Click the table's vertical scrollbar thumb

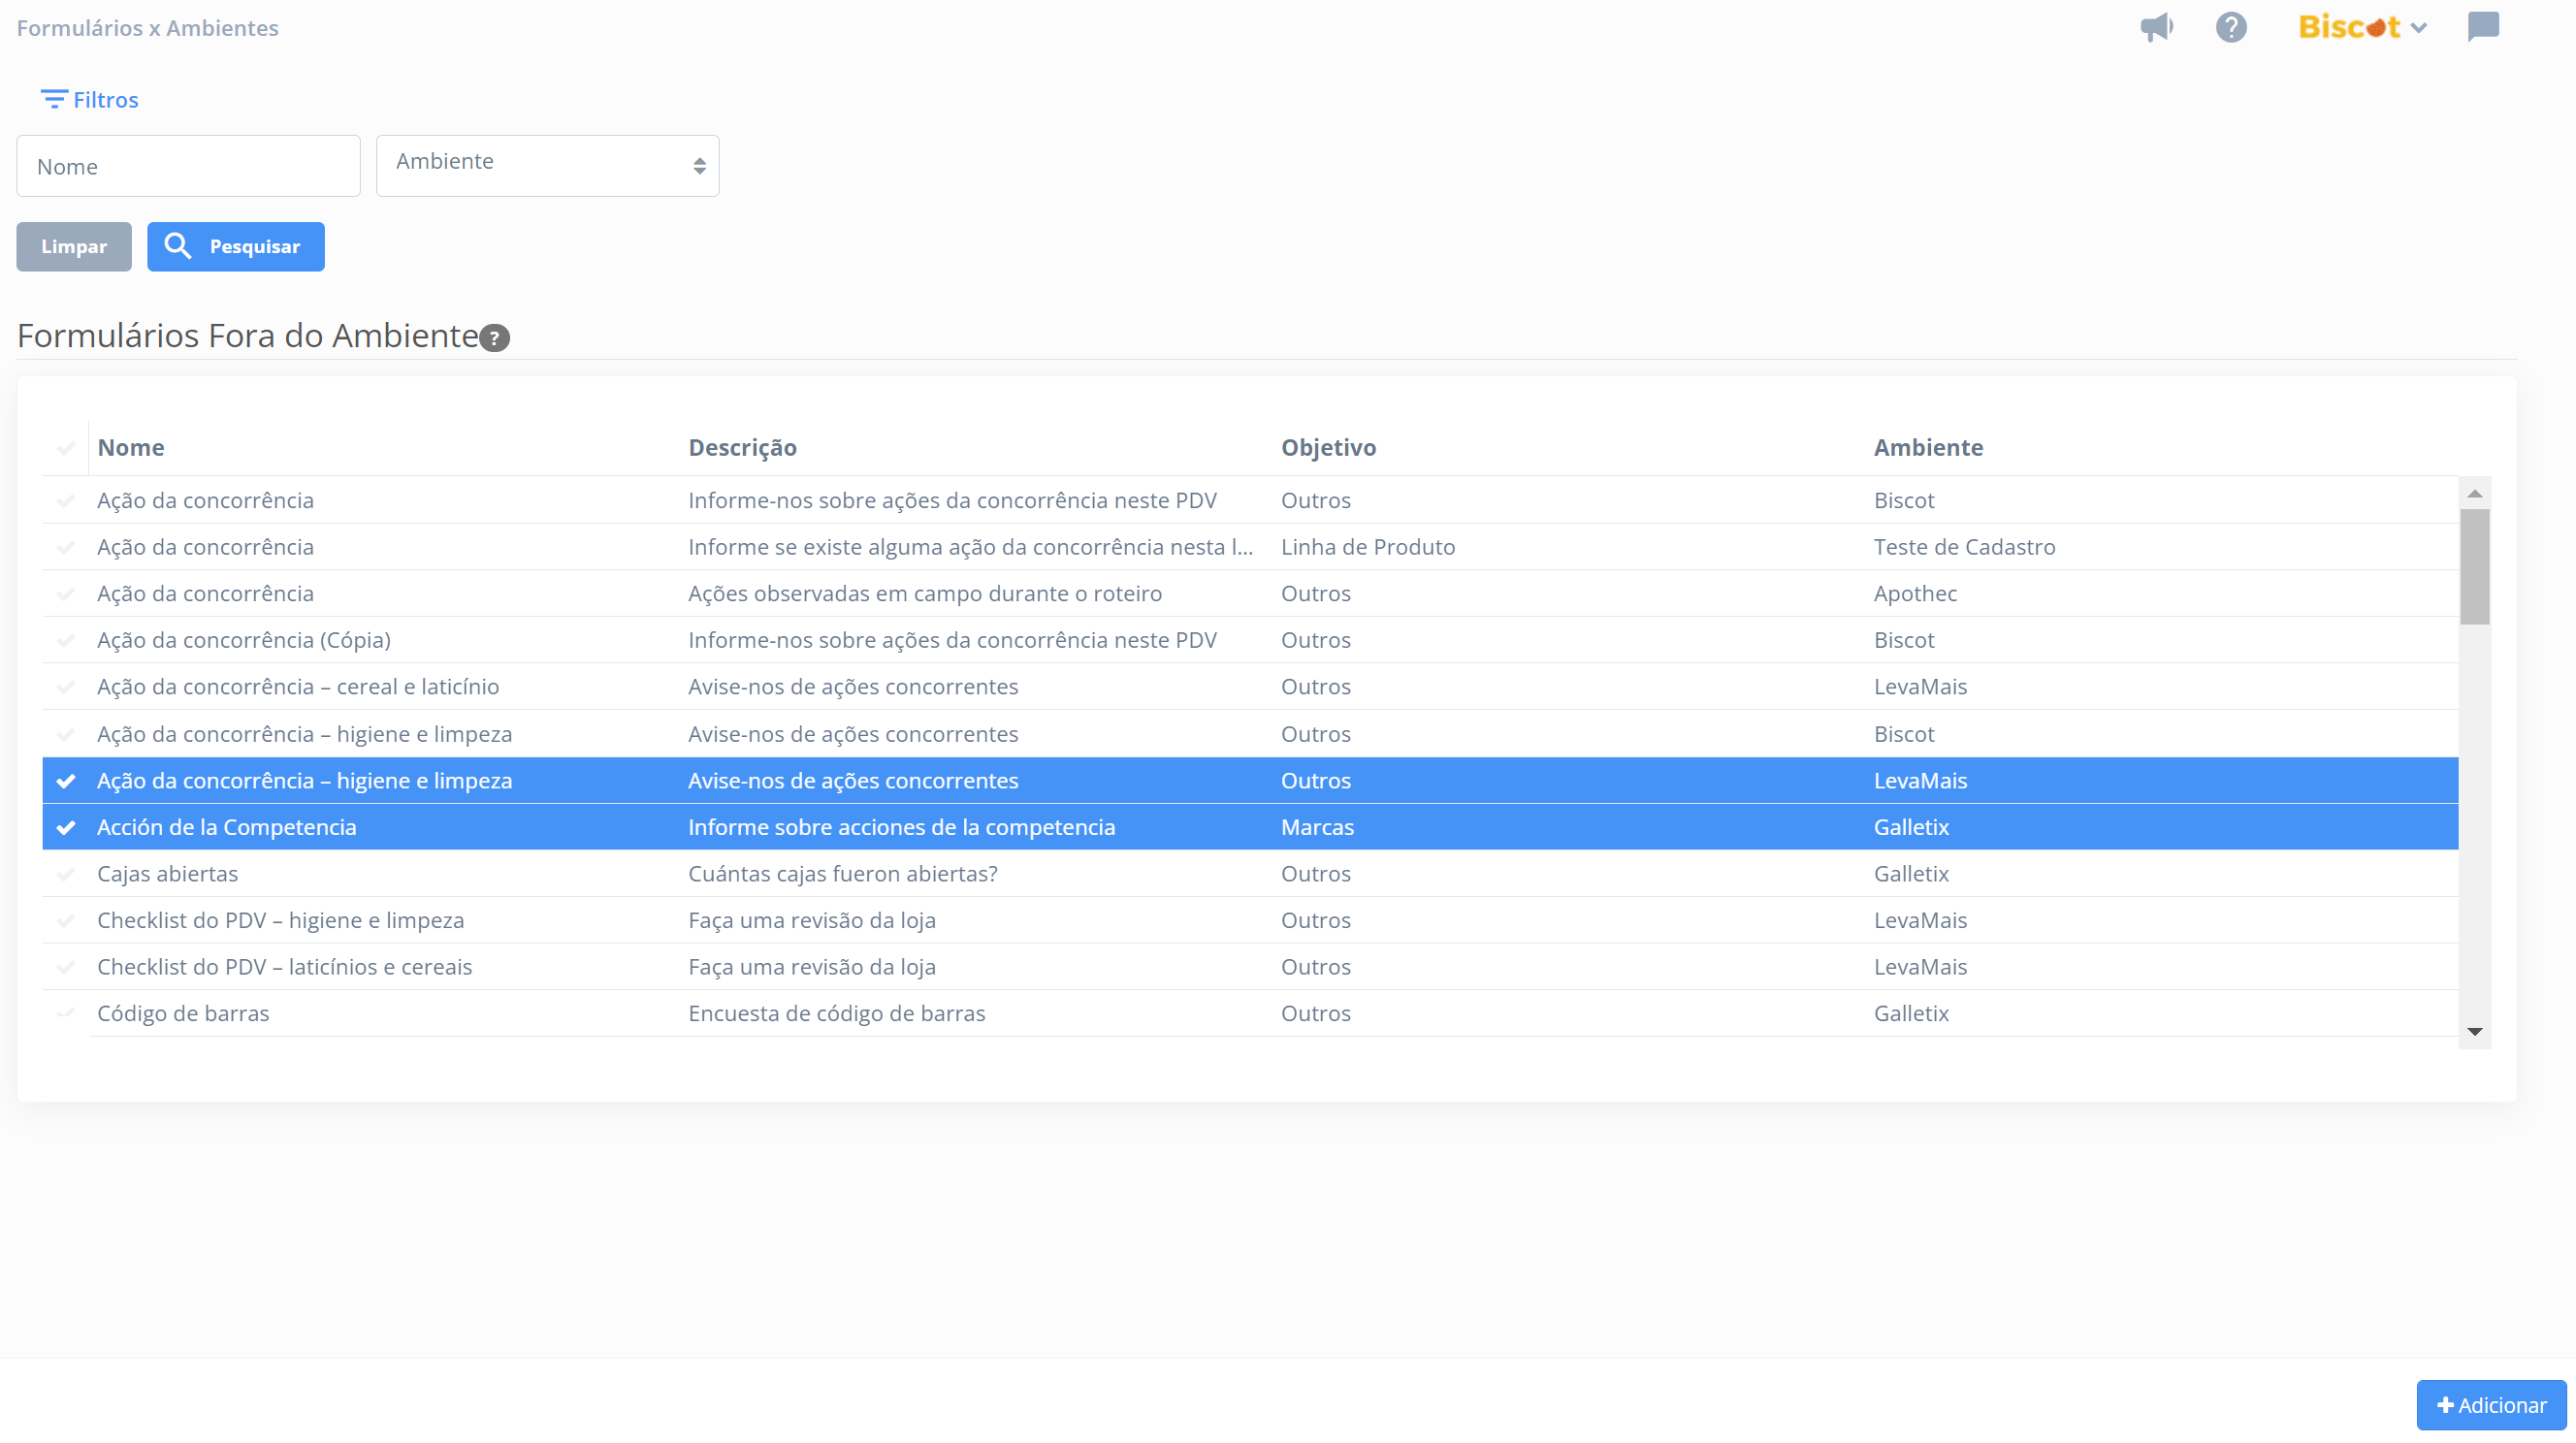coord(2474,566)
